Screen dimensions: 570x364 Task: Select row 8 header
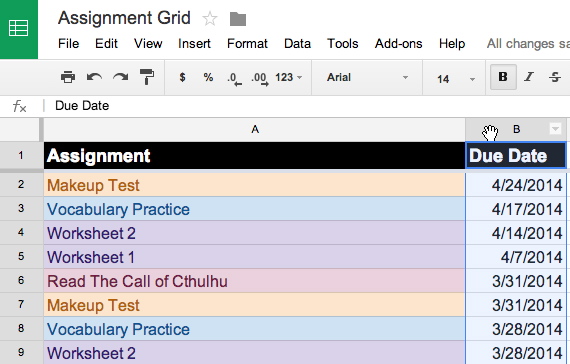[x=21, y=328]
